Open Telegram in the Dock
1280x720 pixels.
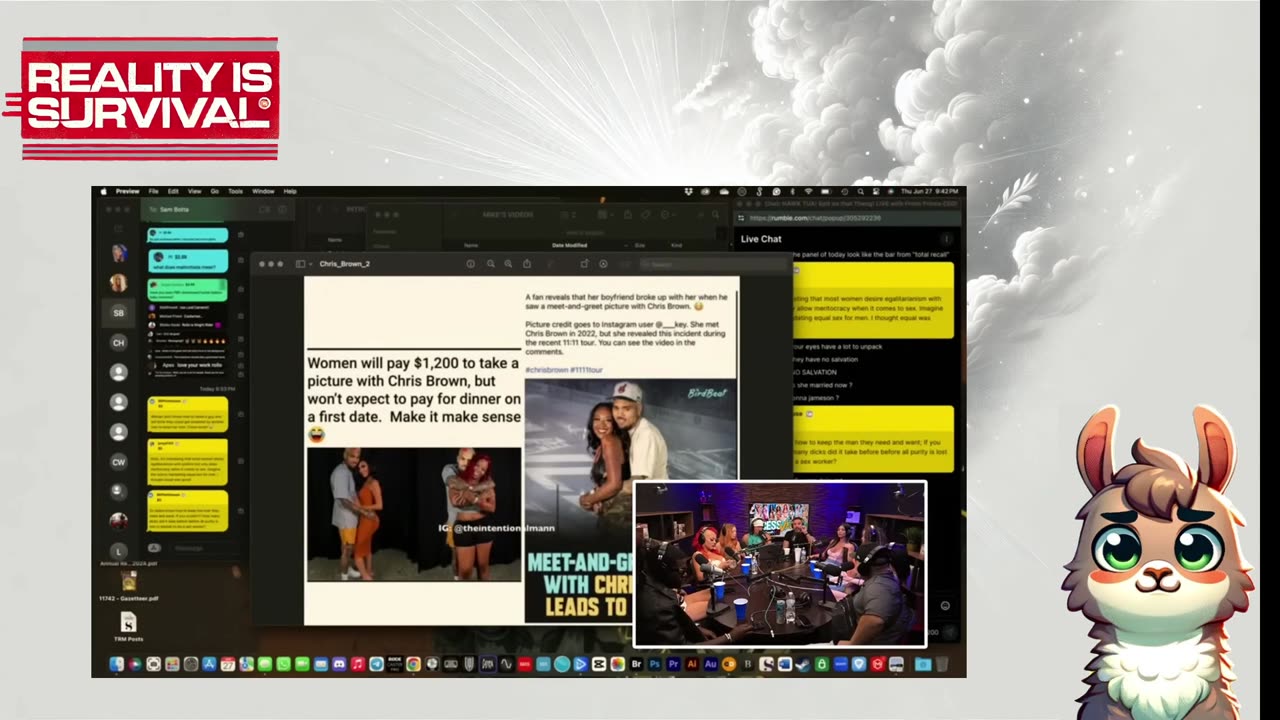[376, 664]
